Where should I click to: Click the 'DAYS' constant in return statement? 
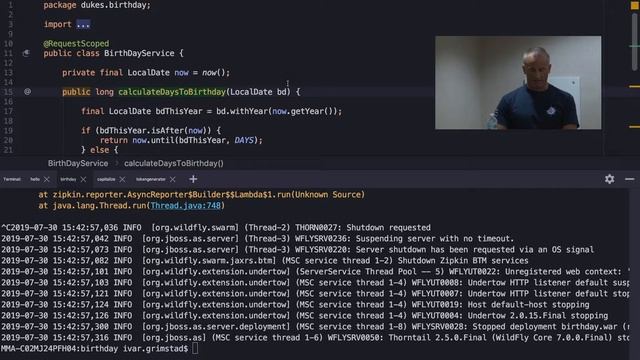pos(244,140)
